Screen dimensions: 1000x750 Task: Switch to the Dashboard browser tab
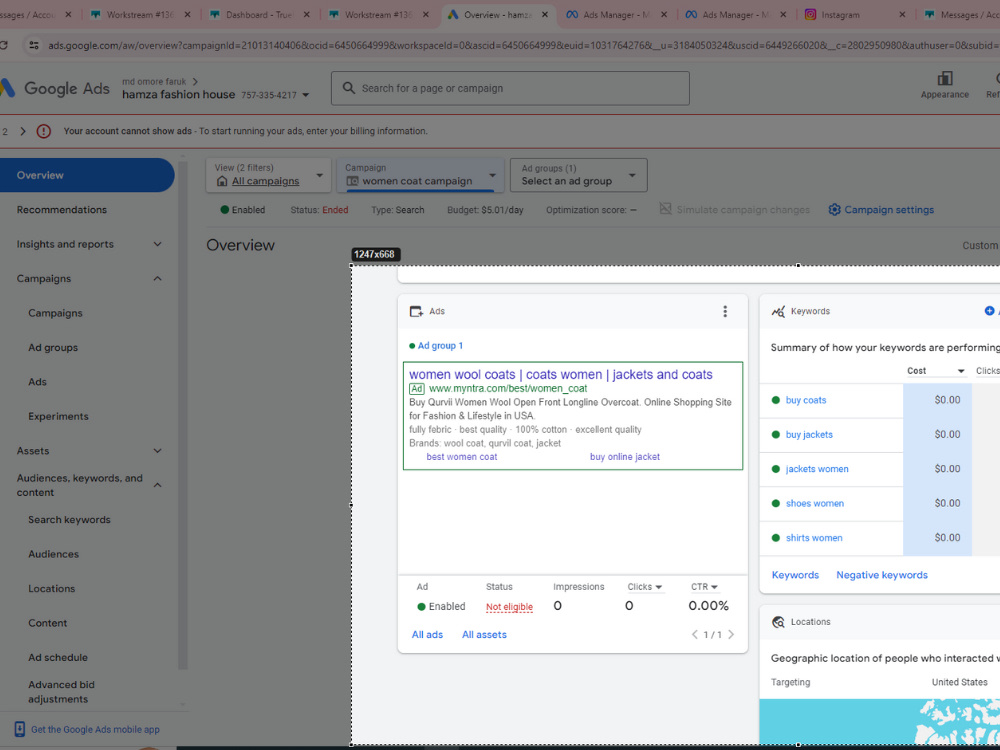coord(260,15)
